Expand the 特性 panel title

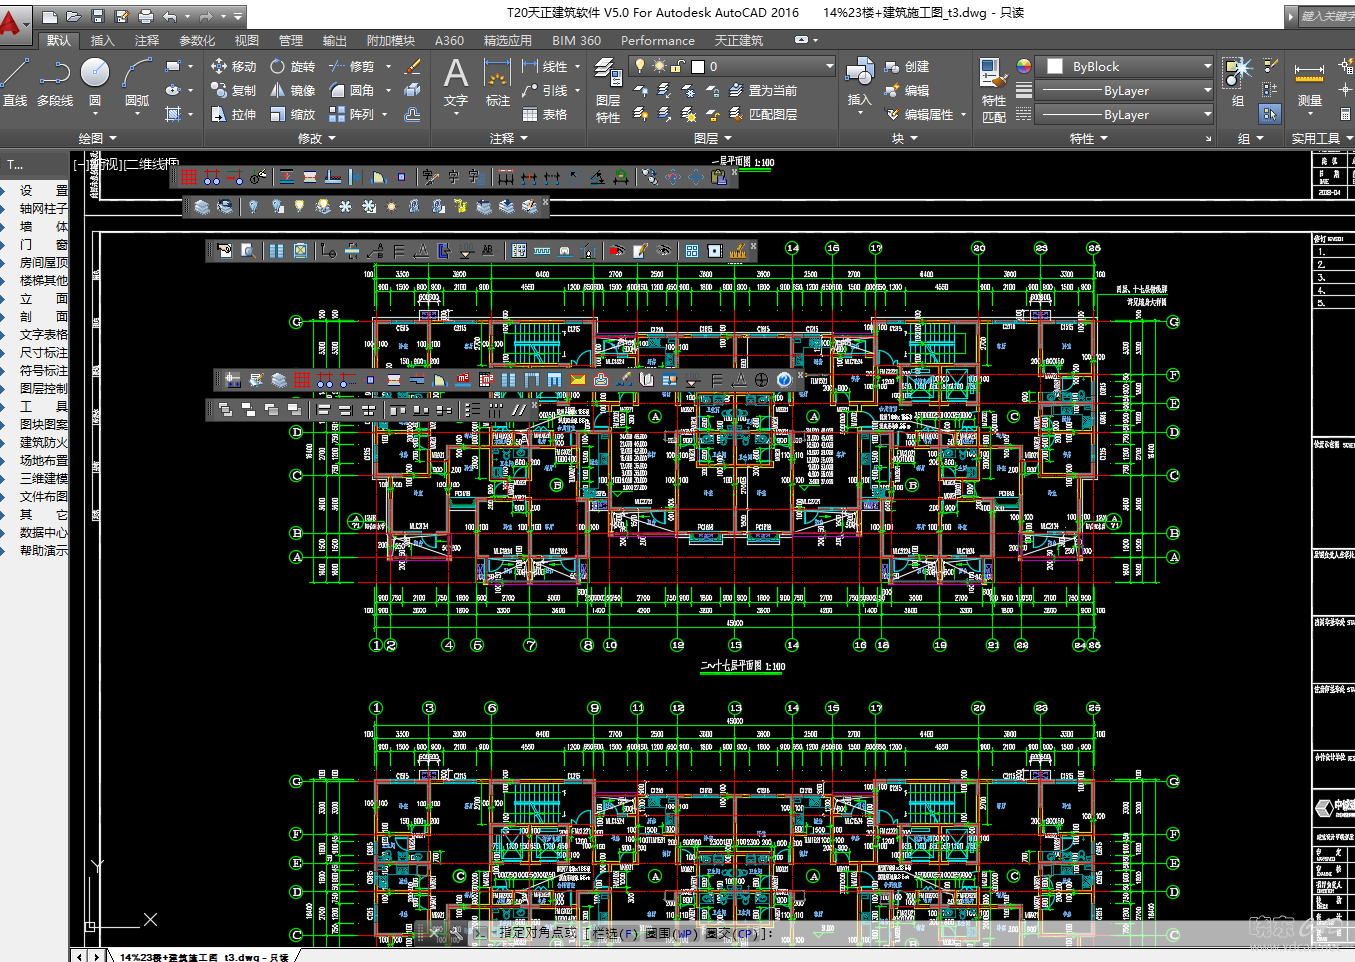click(x=1089, y=138)
